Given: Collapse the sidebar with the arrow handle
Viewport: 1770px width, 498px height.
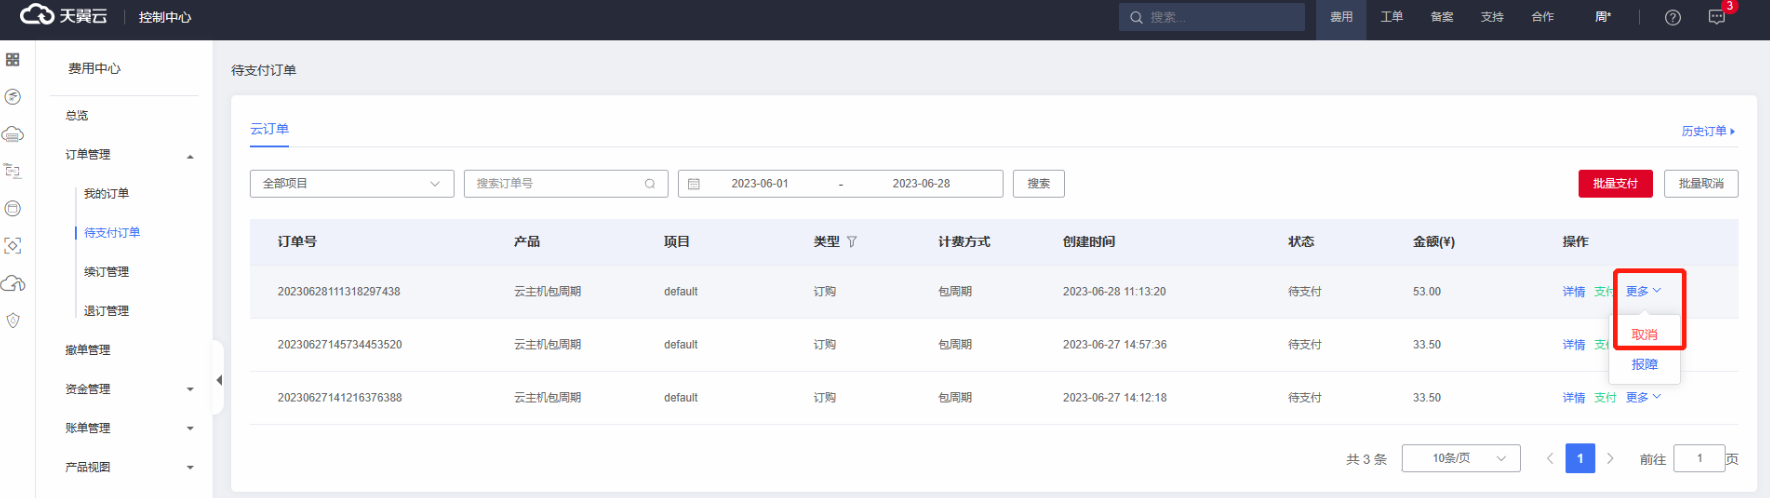Looking at the screenshot, I should coord(218,380).
